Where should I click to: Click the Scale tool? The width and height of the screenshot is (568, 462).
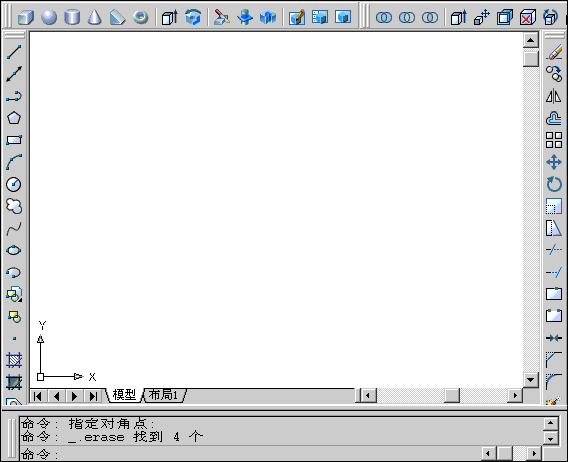coord(554,206)
